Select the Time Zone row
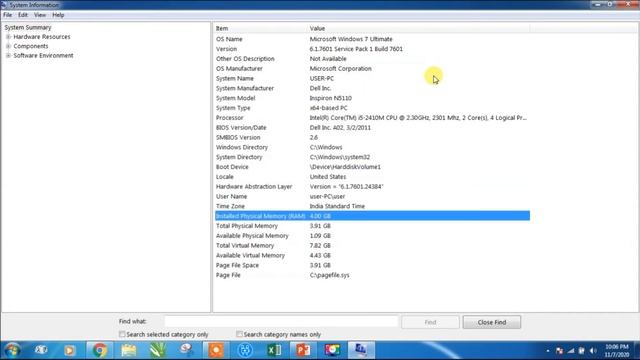This screenshot has width=640, height=360. [x=372, y=206]
